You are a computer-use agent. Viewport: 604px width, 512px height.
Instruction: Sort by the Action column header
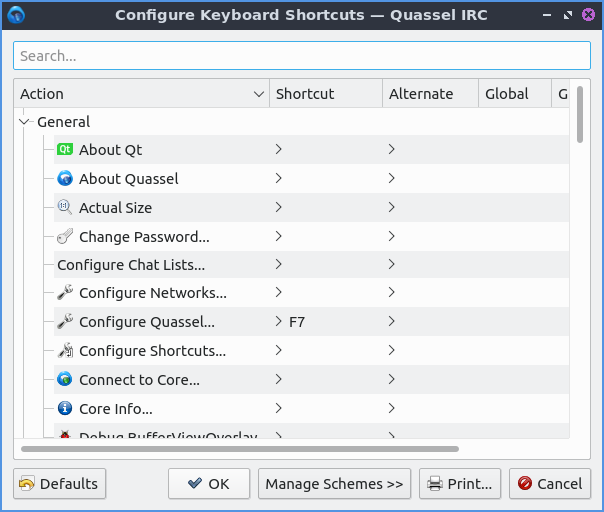[140, 94]
